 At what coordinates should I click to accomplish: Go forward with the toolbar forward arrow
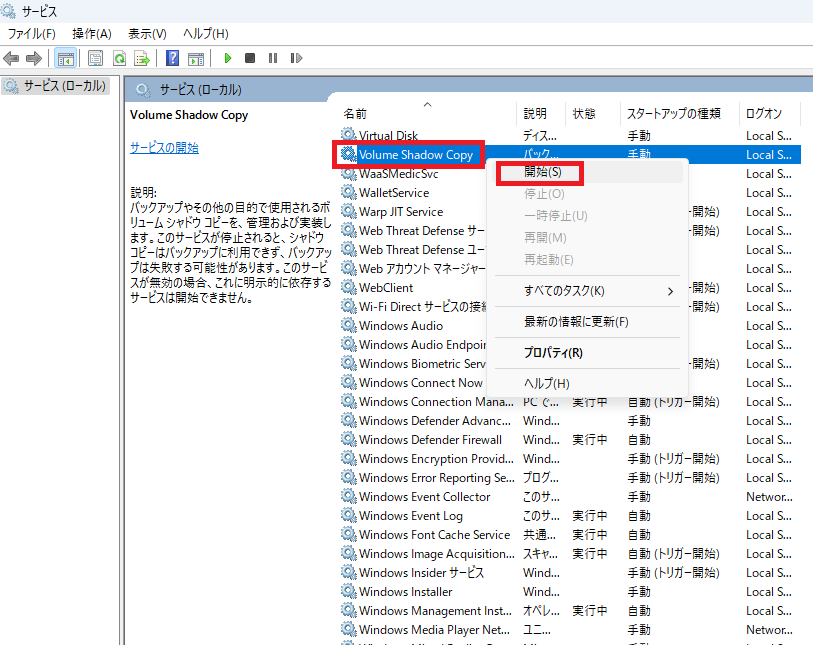(34, 58)
